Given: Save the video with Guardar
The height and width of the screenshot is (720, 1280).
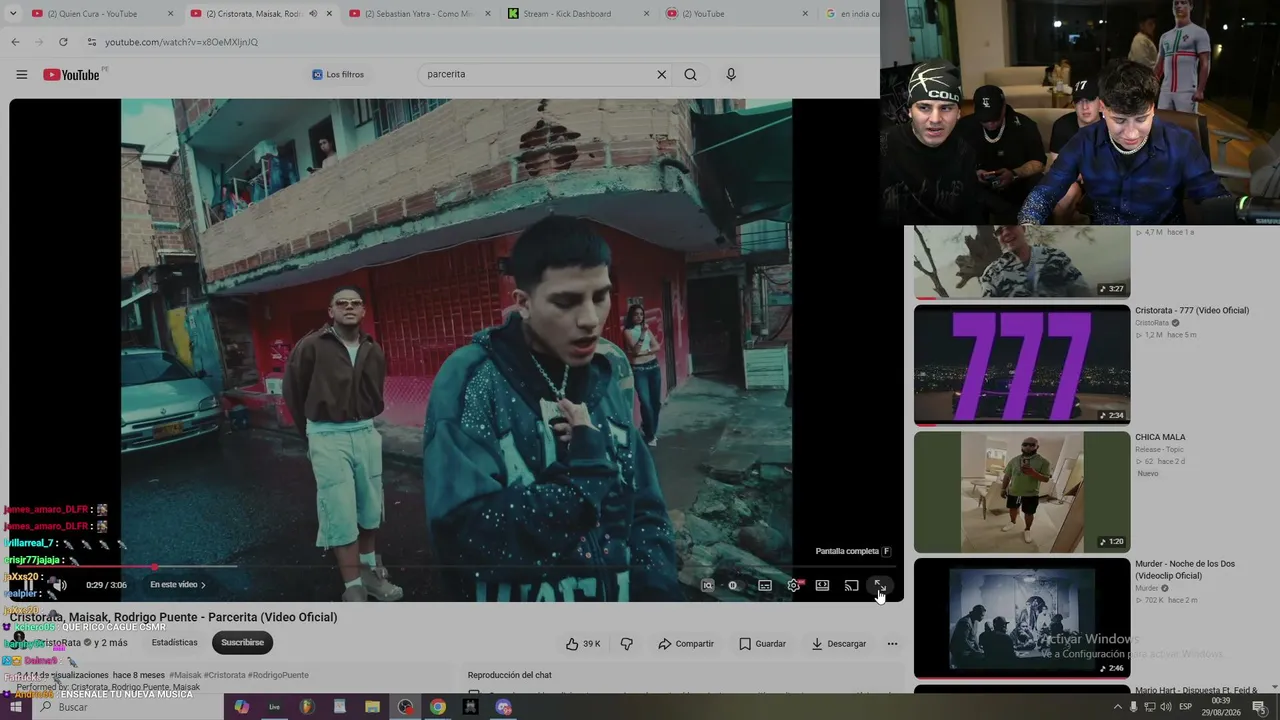Looking at the screenshot, I should [x=762, y=644].
